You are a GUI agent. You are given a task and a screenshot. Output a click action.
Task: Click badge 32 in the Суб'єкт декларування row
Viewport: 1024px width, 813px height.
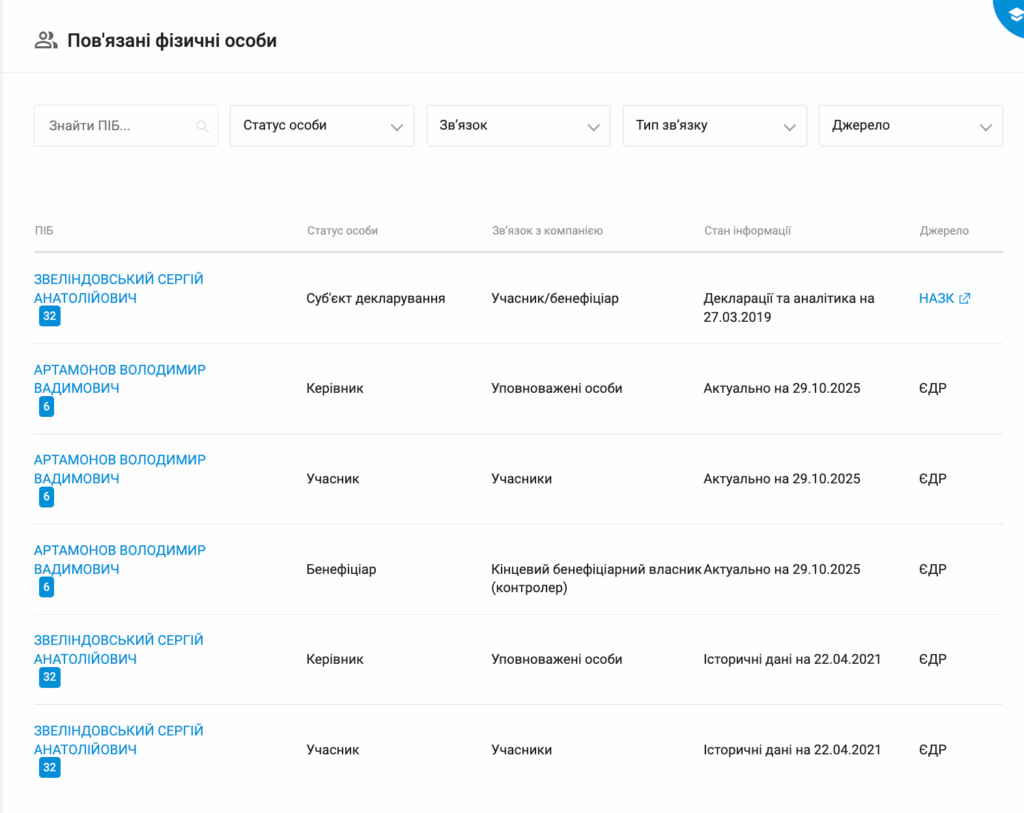pyautogui.click(x=49, y=317)
